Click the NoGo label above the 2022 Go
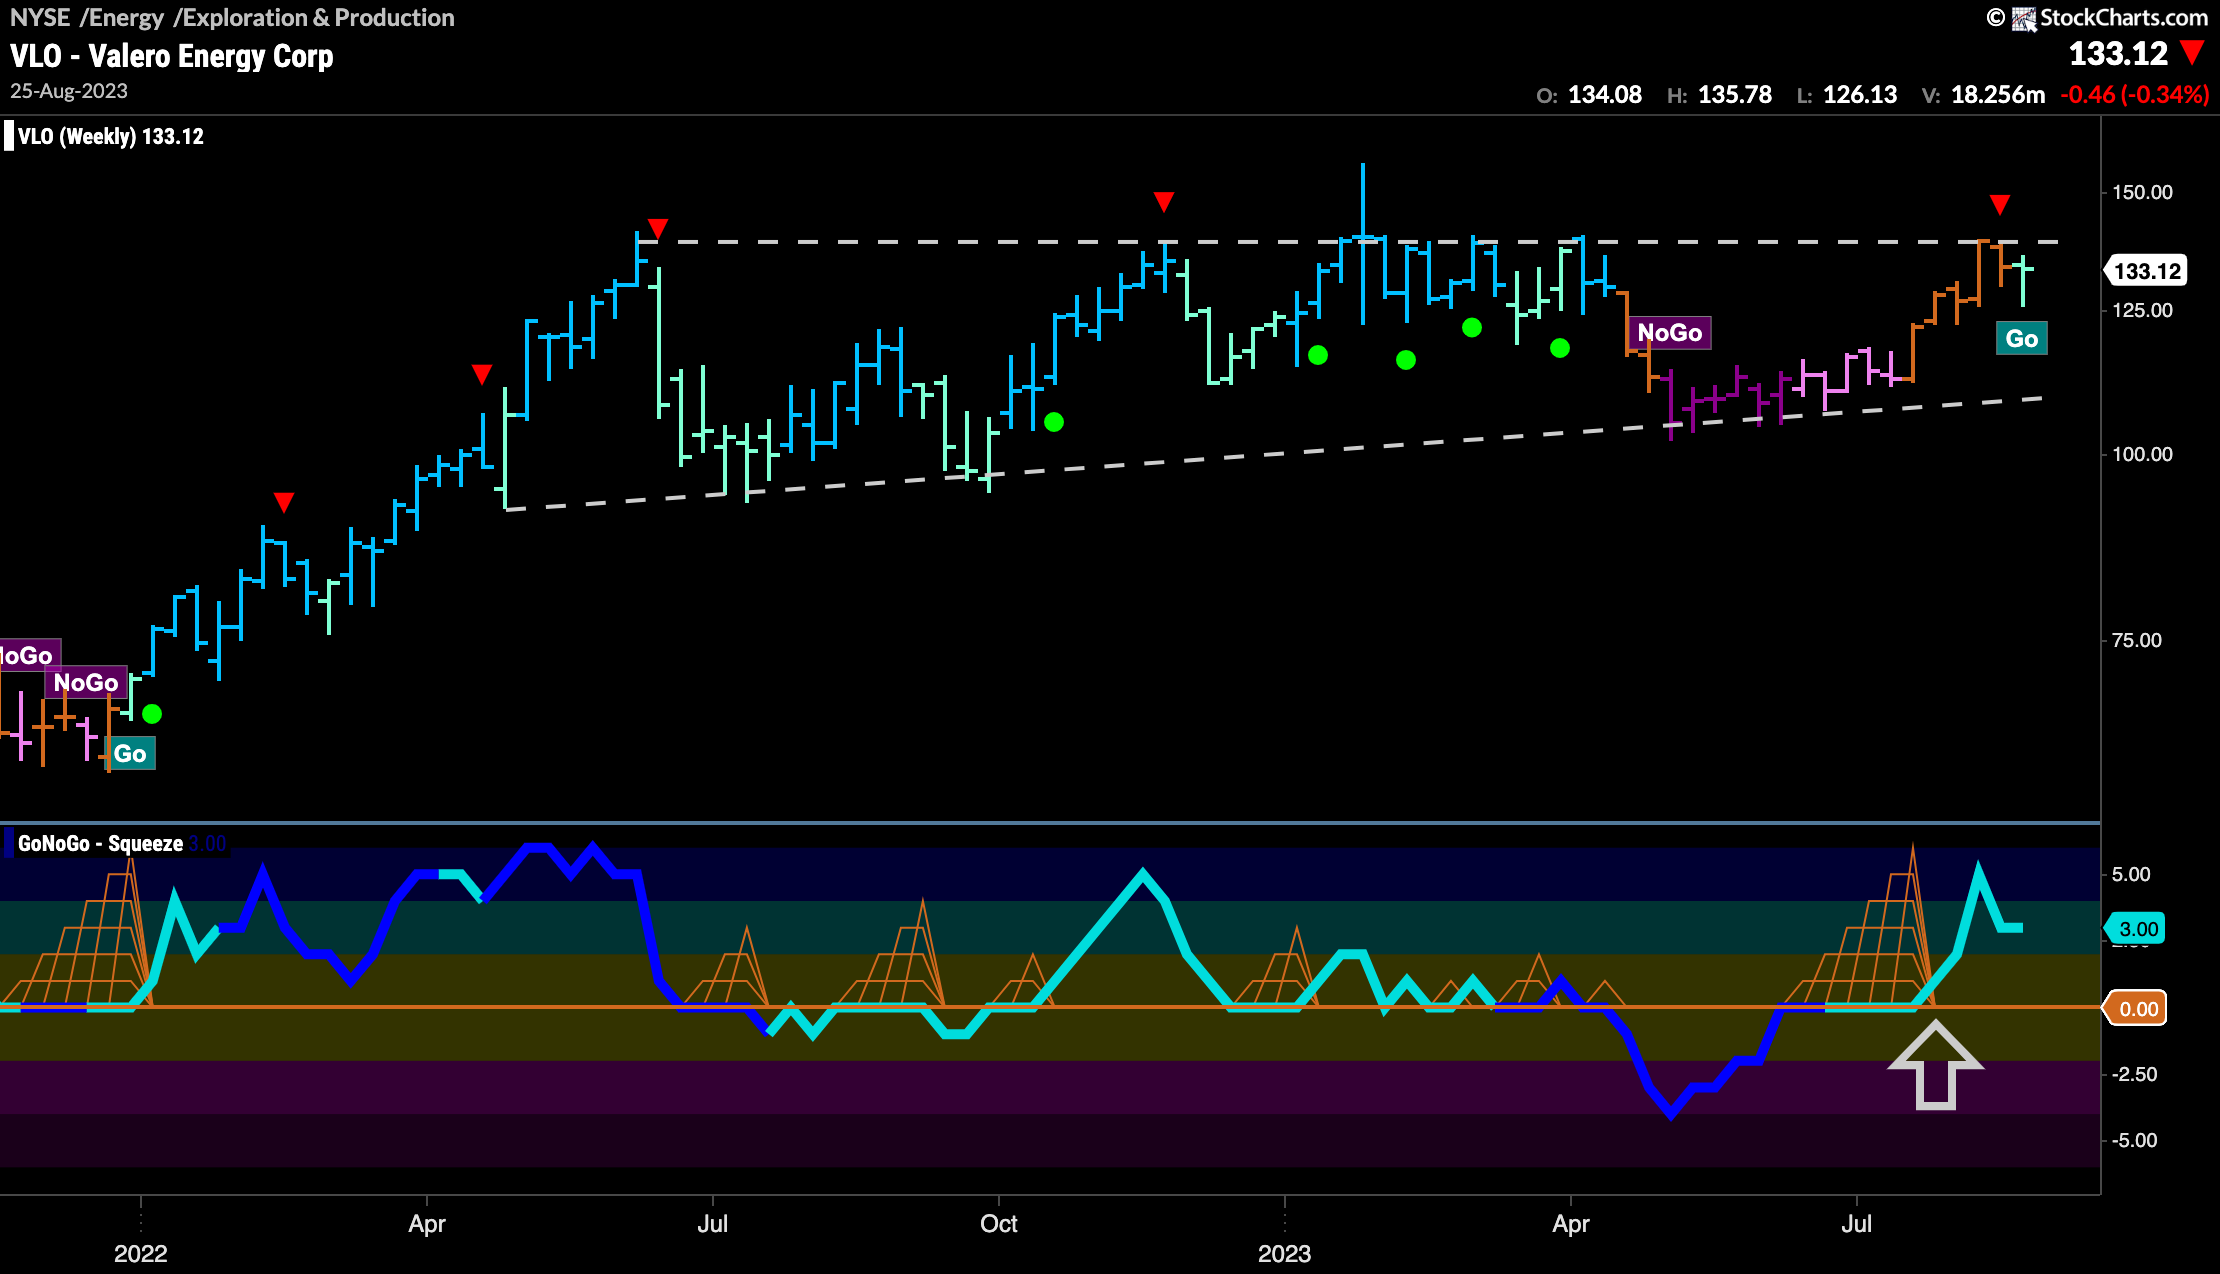Viewport: 2220px width, 1274px height. point(86,683)
